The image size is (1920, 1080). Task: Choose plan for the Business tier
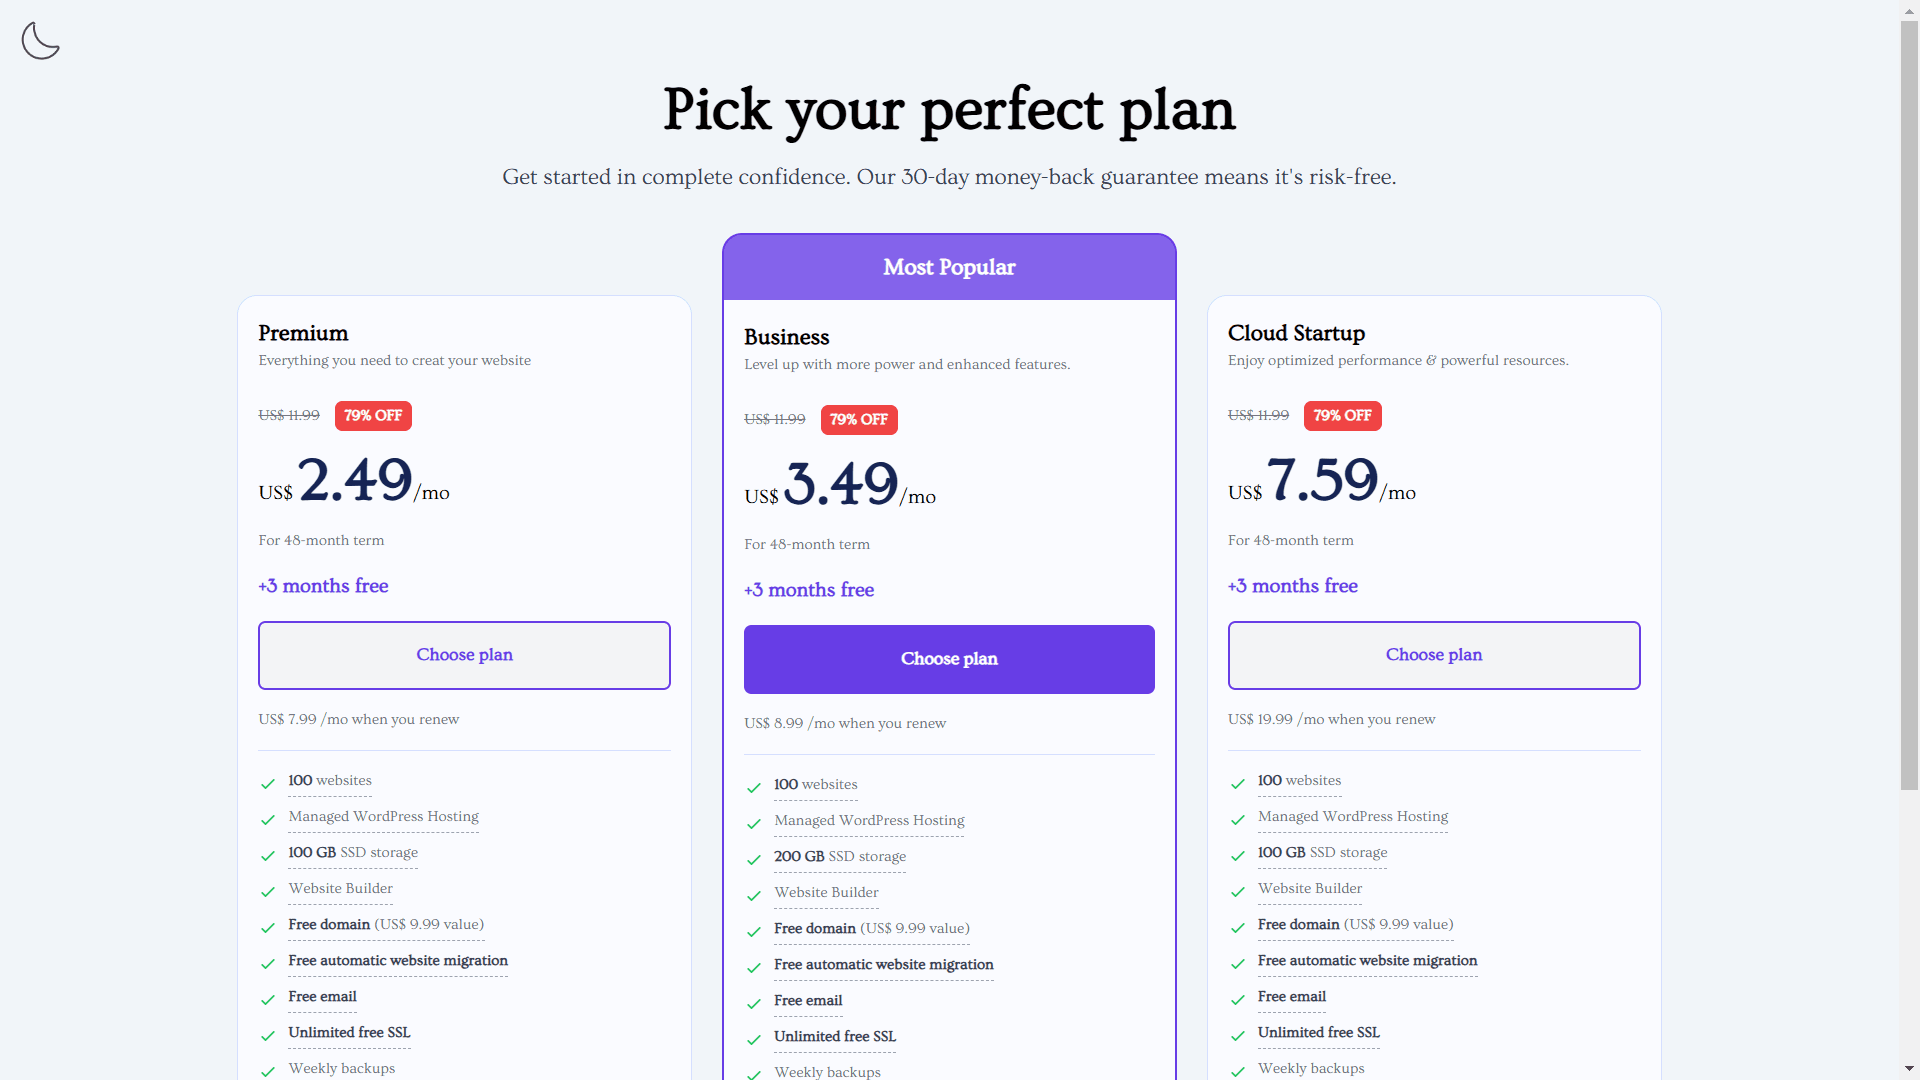(x=948, y=659)
